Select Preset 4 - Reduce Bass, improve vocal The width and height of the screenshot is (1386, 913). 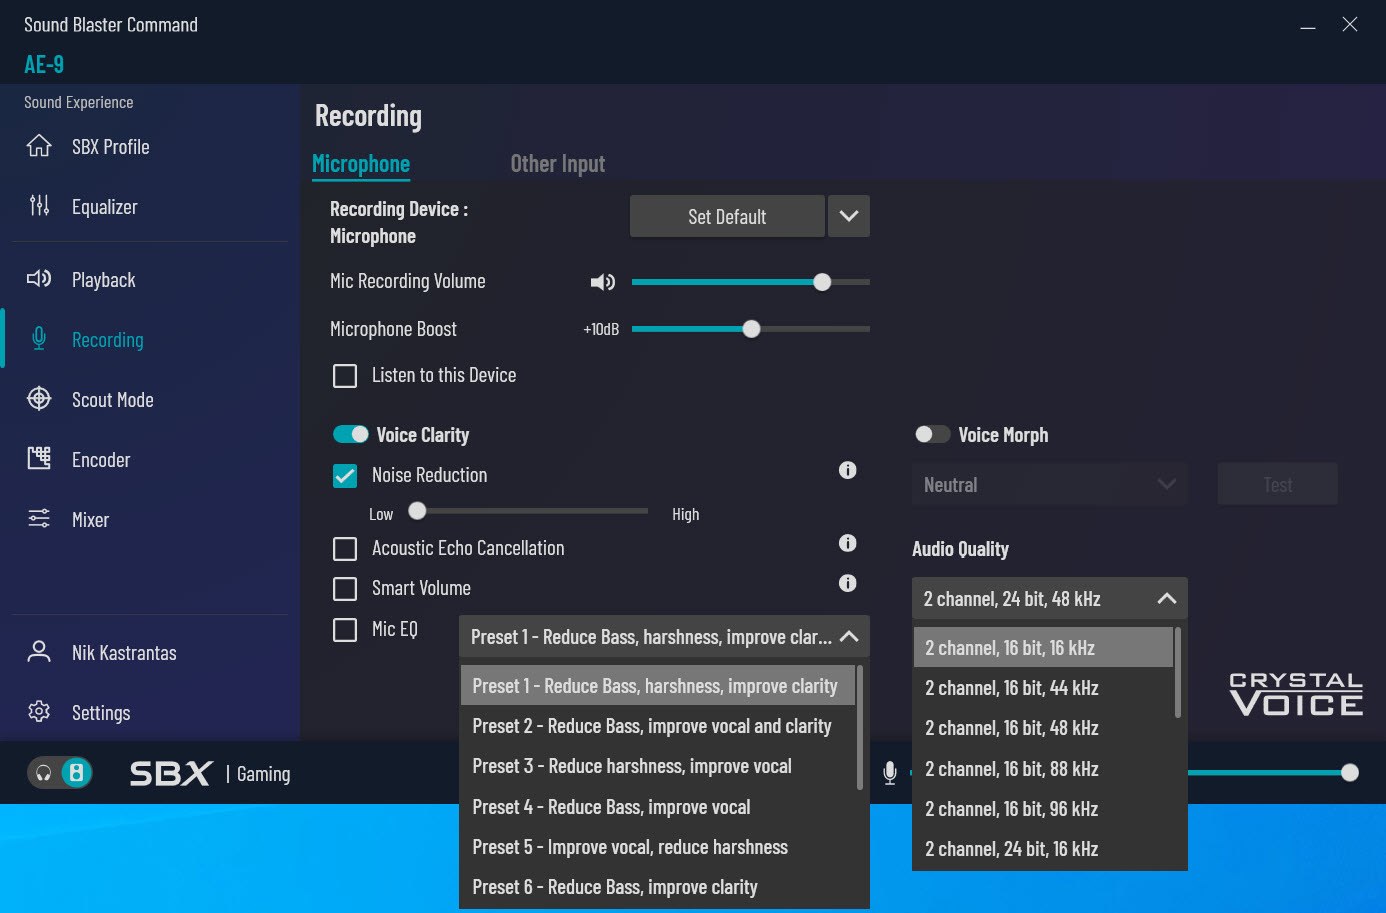[657, 807]
